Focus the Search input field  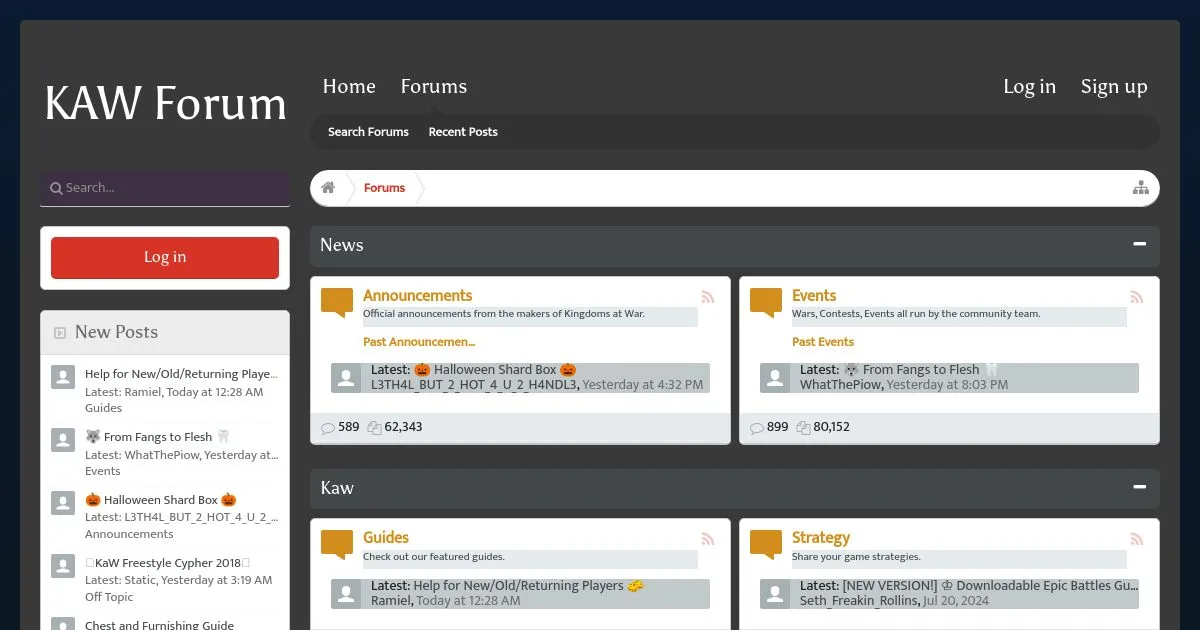point(165,188)
